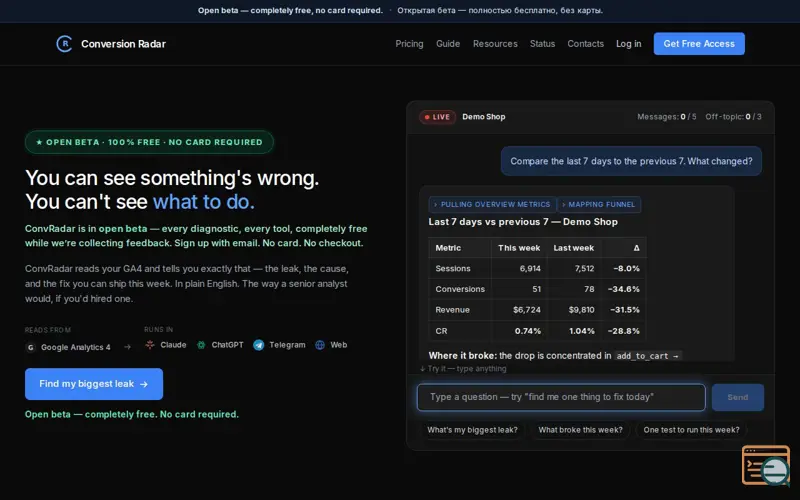Viewport: 800px width, 500px height.
Task: Click the Web globe icon
Action: pyautogui.click(x=320, y=345)
